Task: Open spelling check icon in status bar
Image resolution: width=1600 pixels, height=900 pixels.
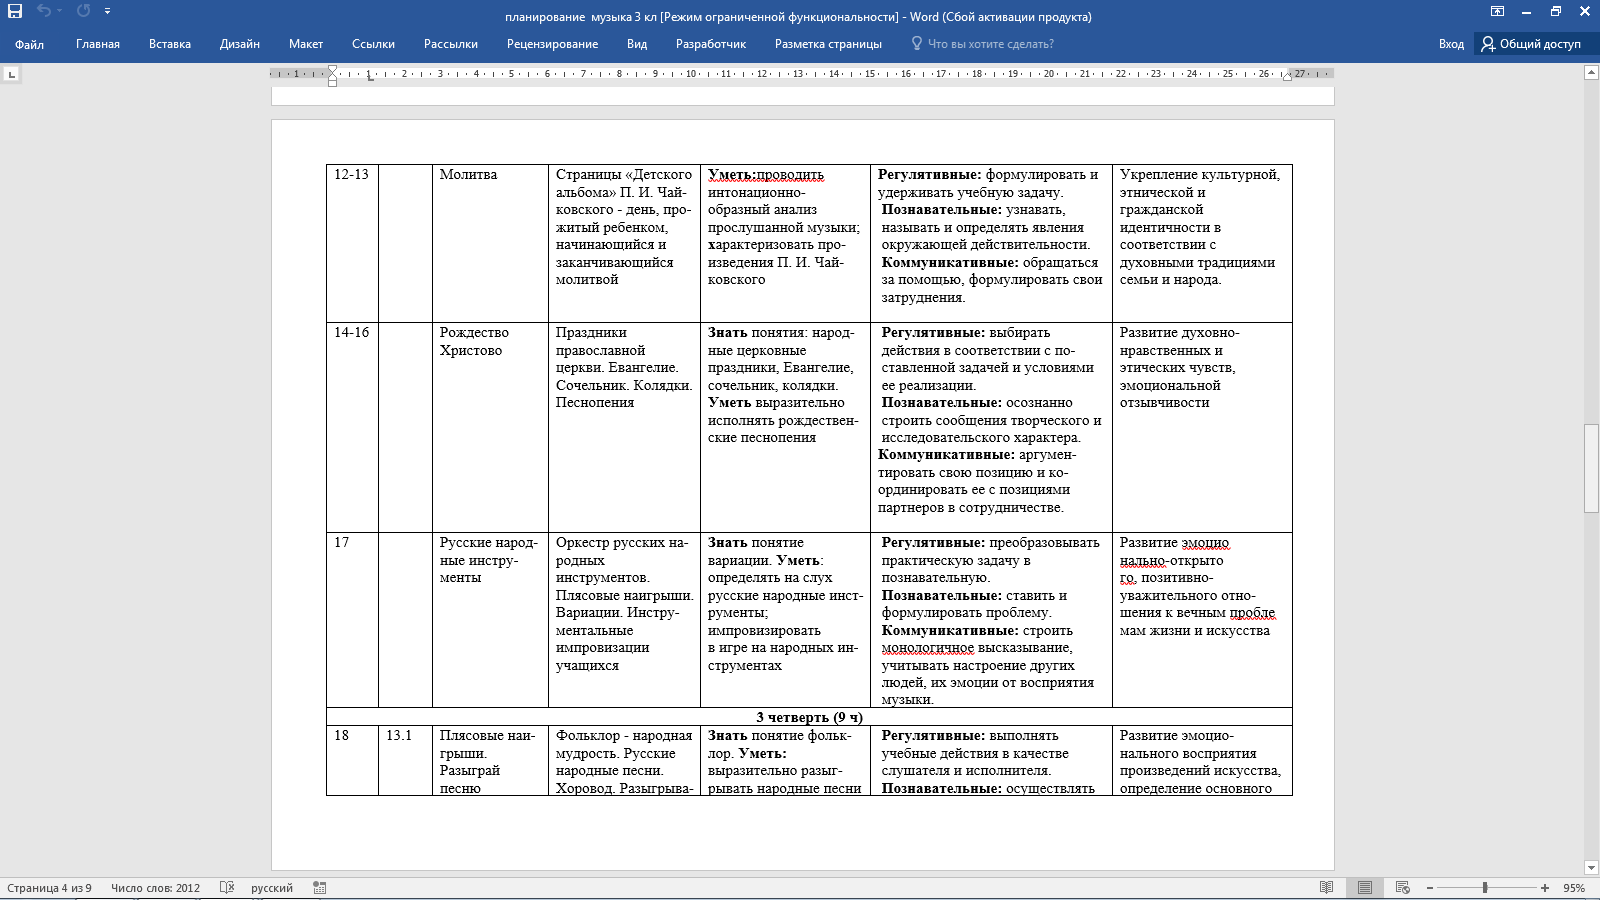Action: 227,887
